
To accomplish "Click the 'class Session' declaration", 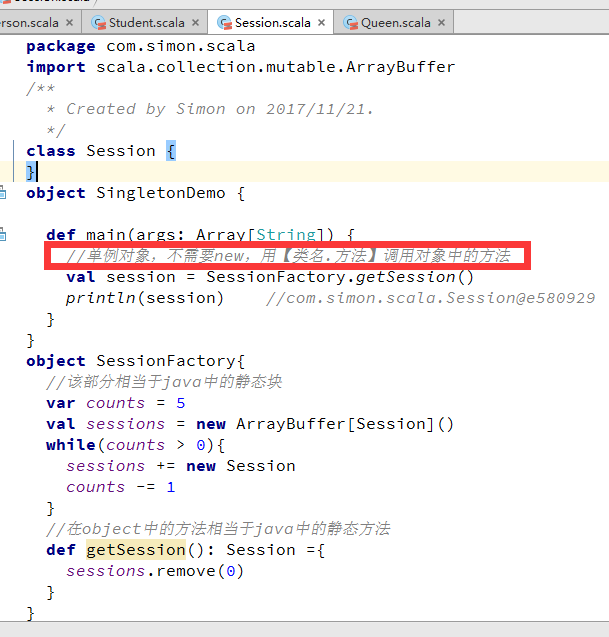I will pyautogui.click(x=91, y=151).
